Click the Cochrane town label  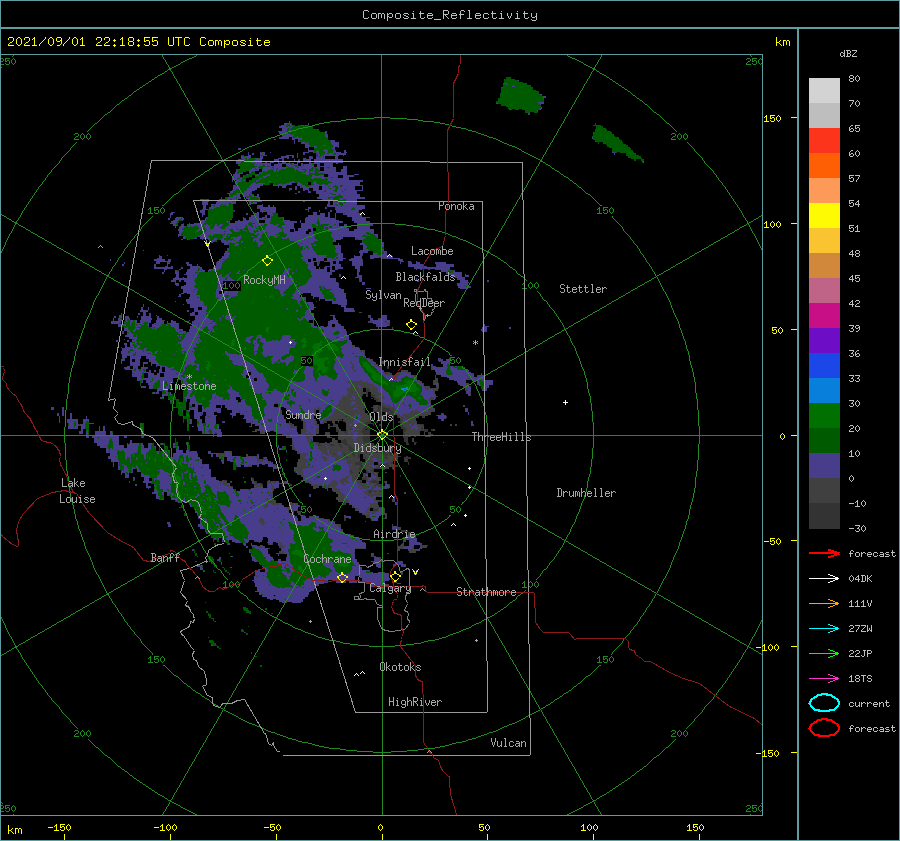point(327,559)
